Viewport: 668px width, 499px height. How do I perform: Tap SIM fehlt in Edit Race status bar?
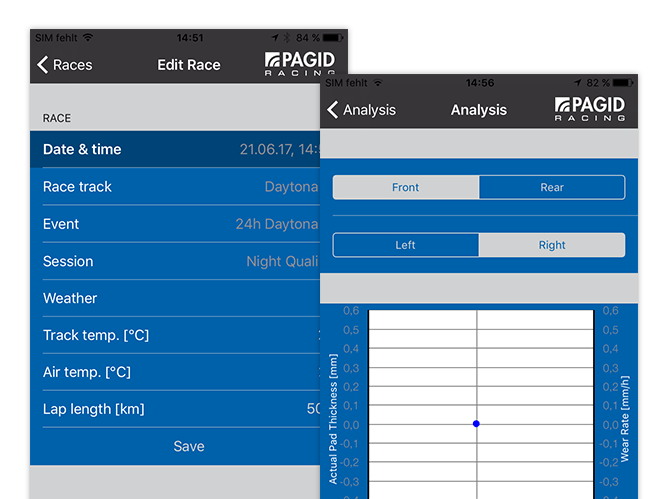coord(56,38)
